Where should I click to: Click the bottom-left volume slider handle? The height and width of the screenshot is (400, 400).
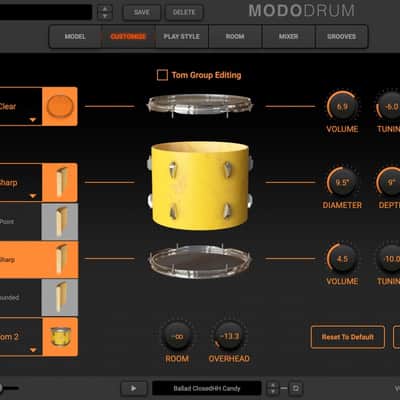click(1, 388)
